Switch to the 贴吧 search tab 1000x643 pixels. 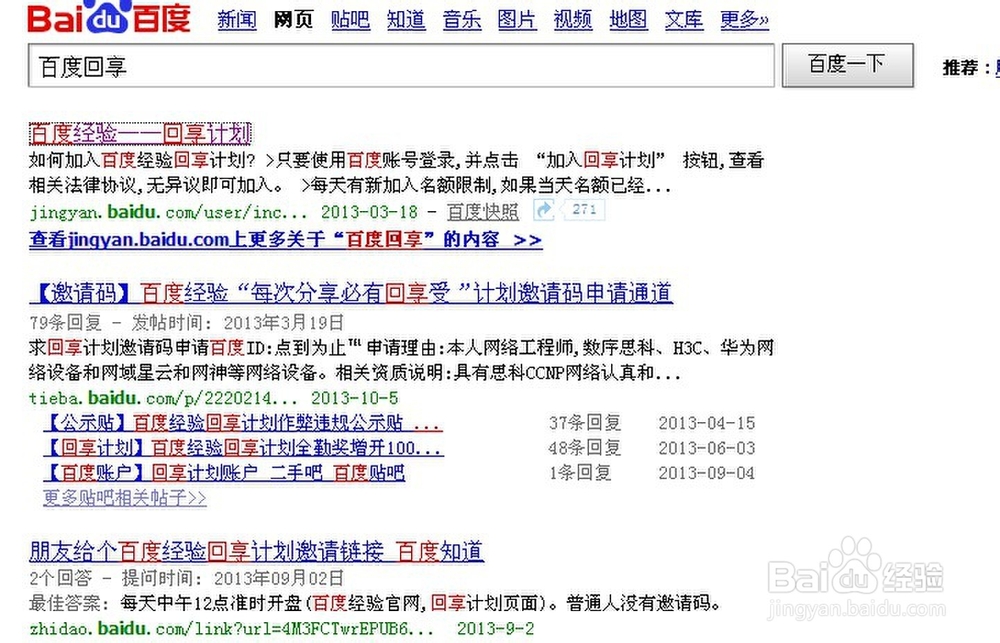350,19
